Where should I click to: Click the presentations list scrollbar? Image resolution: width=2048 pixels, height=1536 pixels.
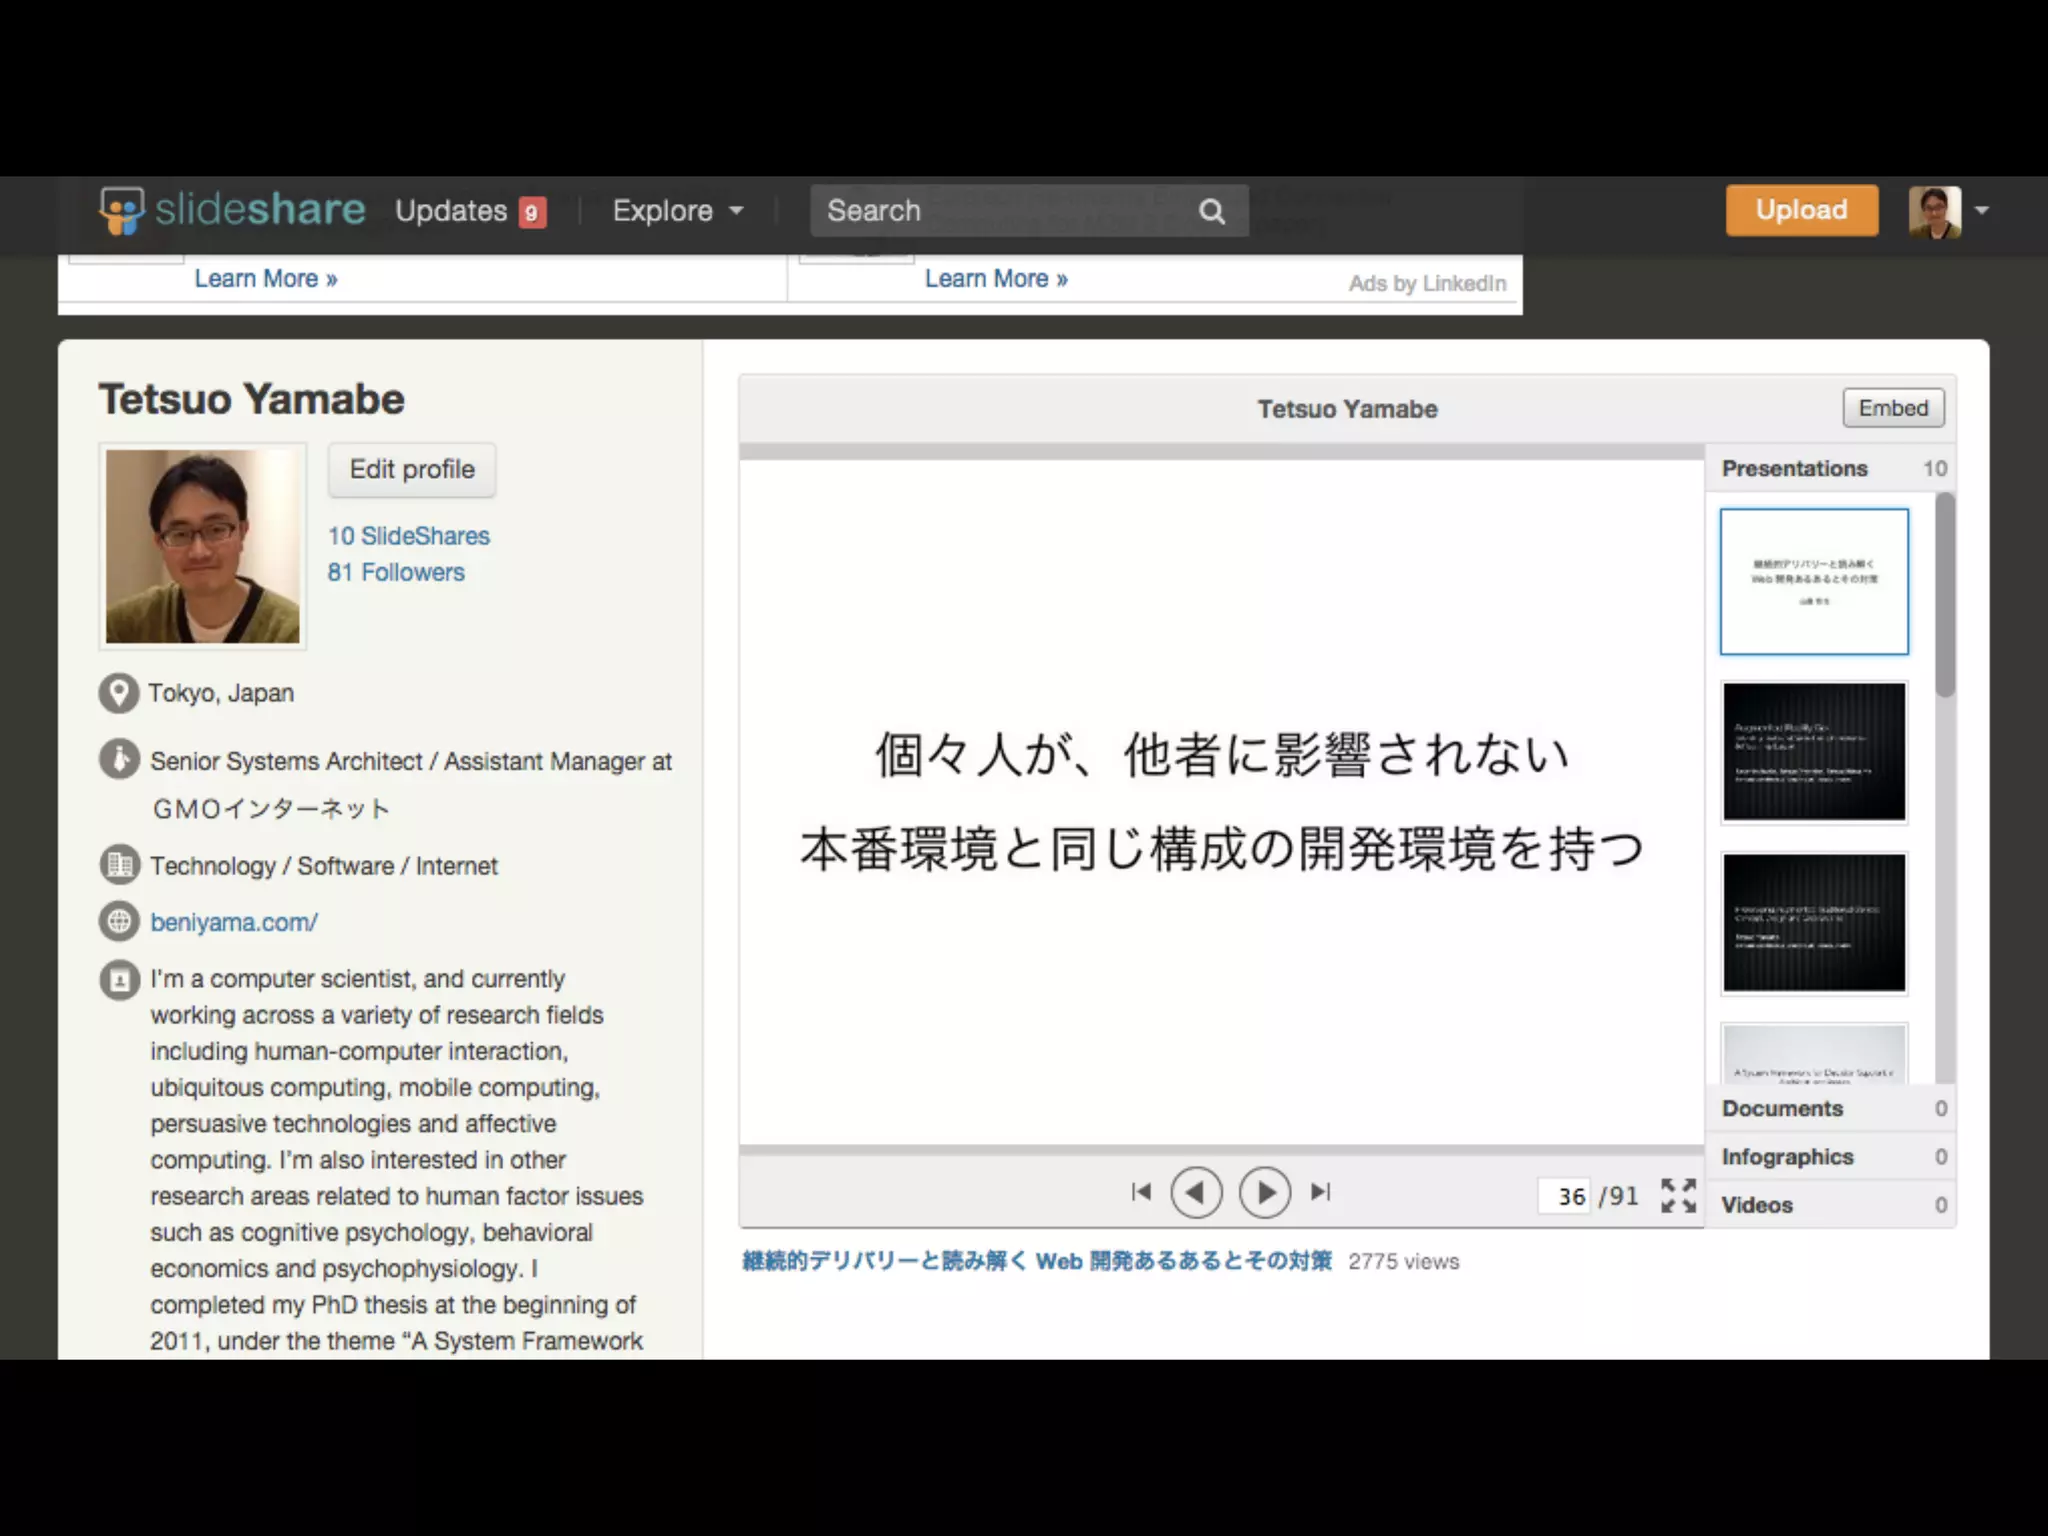[1944, 595]
